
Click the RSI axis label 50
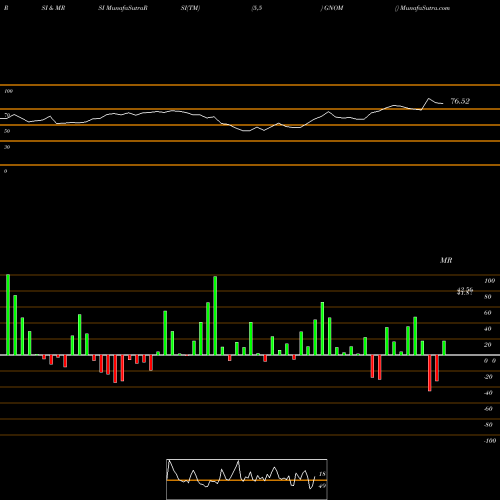coord(7,131)
